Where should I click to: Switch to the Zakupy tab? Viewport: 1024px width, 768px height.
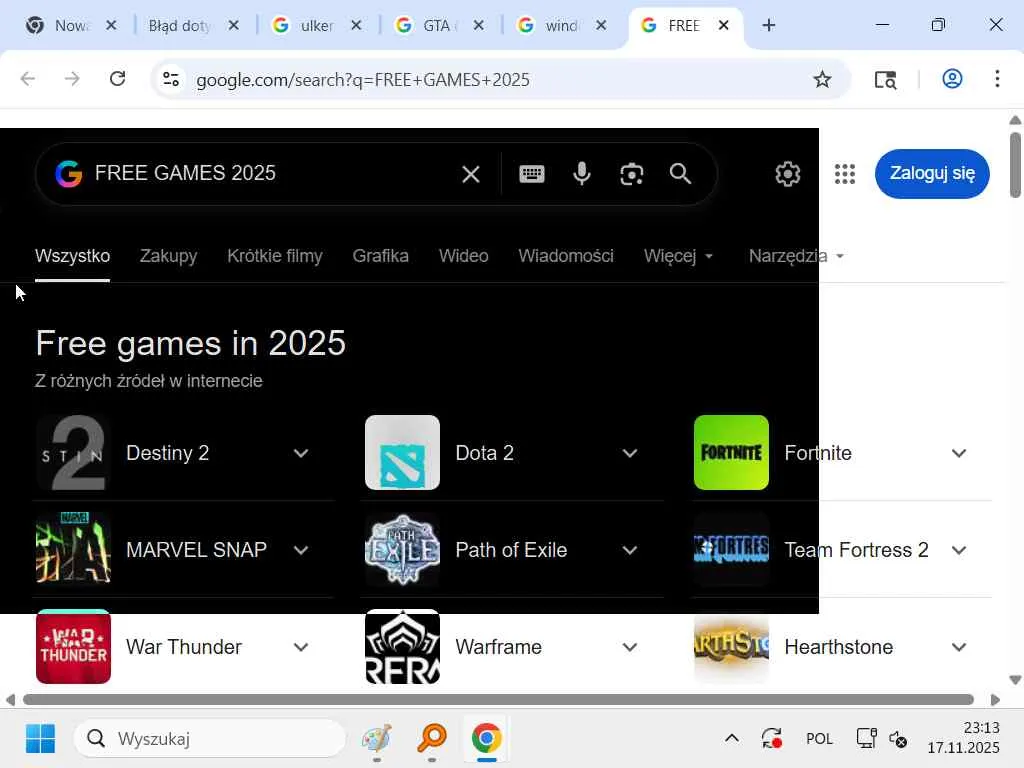[168, 256]
